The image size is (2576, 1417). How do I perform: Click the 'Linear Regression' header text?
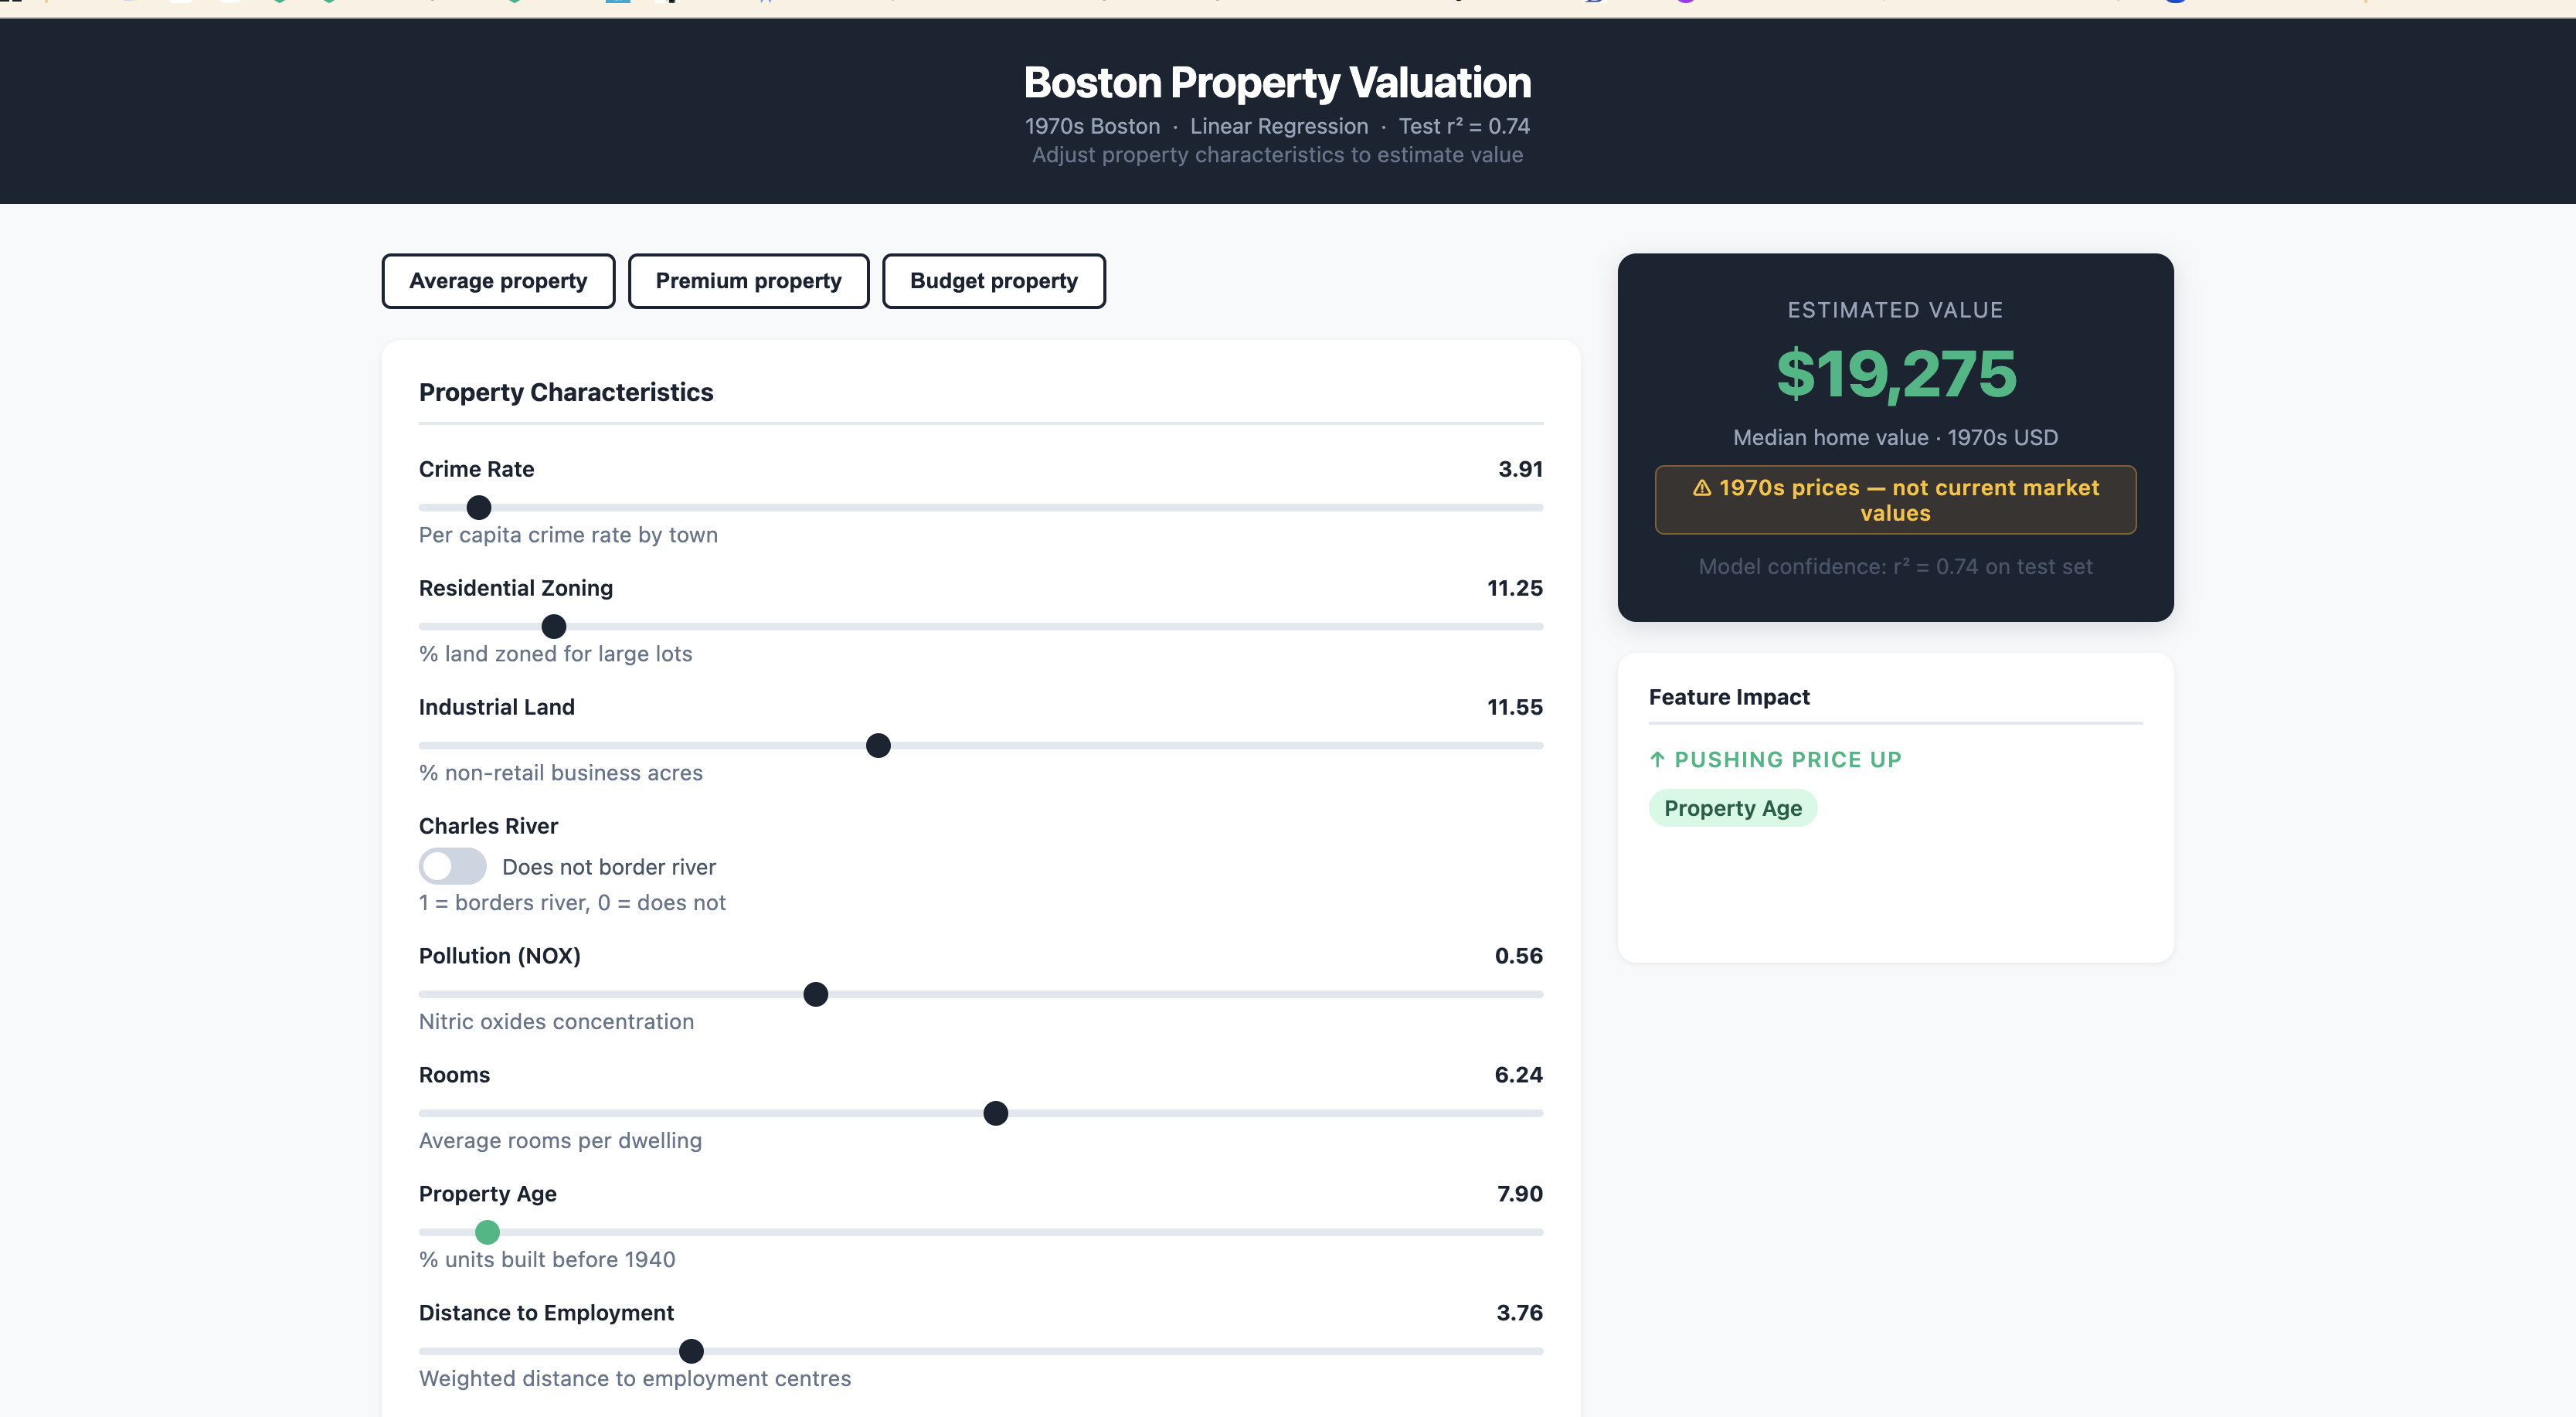(x=1279, y=126)
